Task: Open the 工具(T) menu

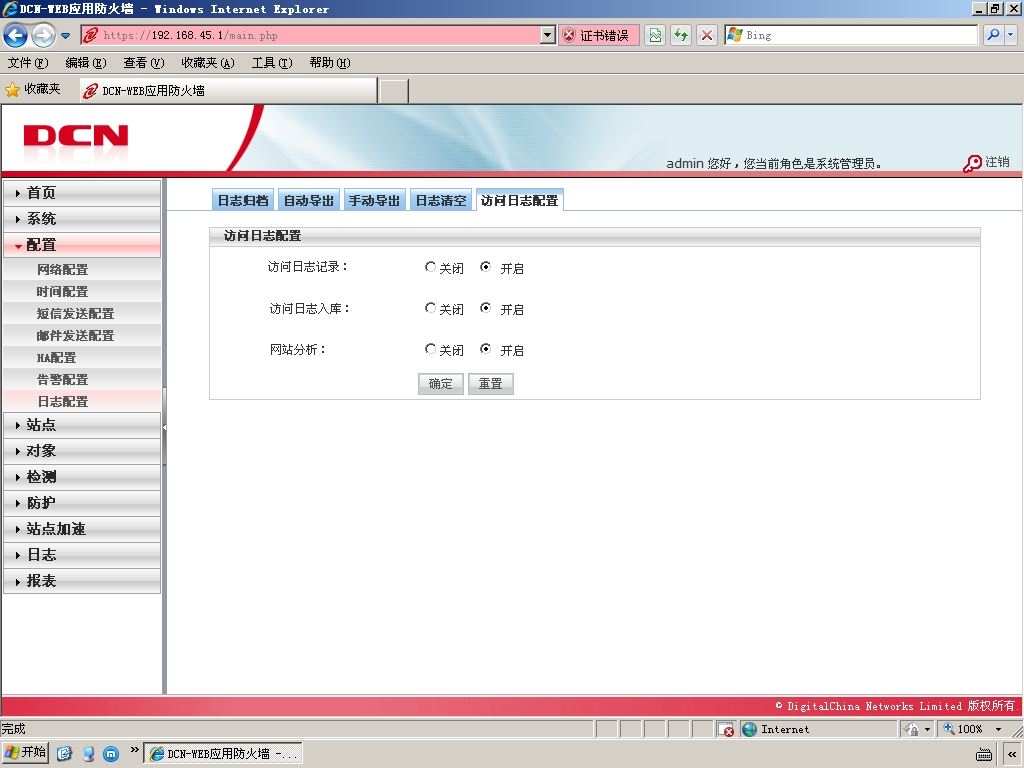Action: point(272,63)
